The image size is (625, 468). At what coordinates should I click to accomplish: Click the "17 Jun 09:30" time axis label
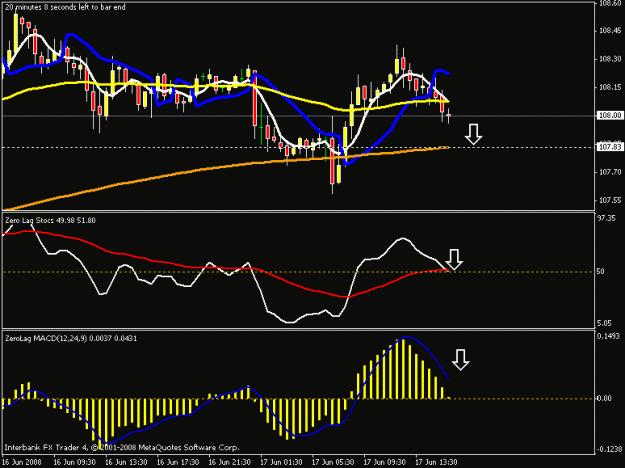(x=385, y=462)
